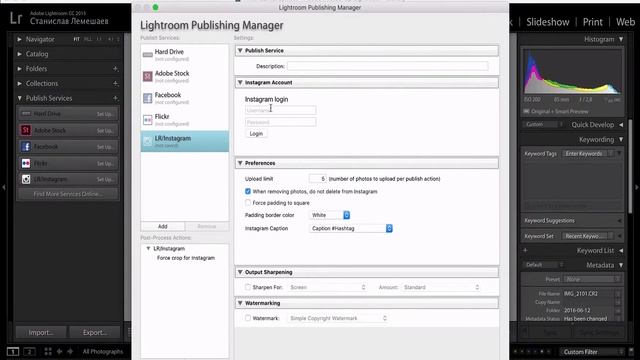
Task: Click green zoom button of Publishing Manager
Action: coord(155,7)
